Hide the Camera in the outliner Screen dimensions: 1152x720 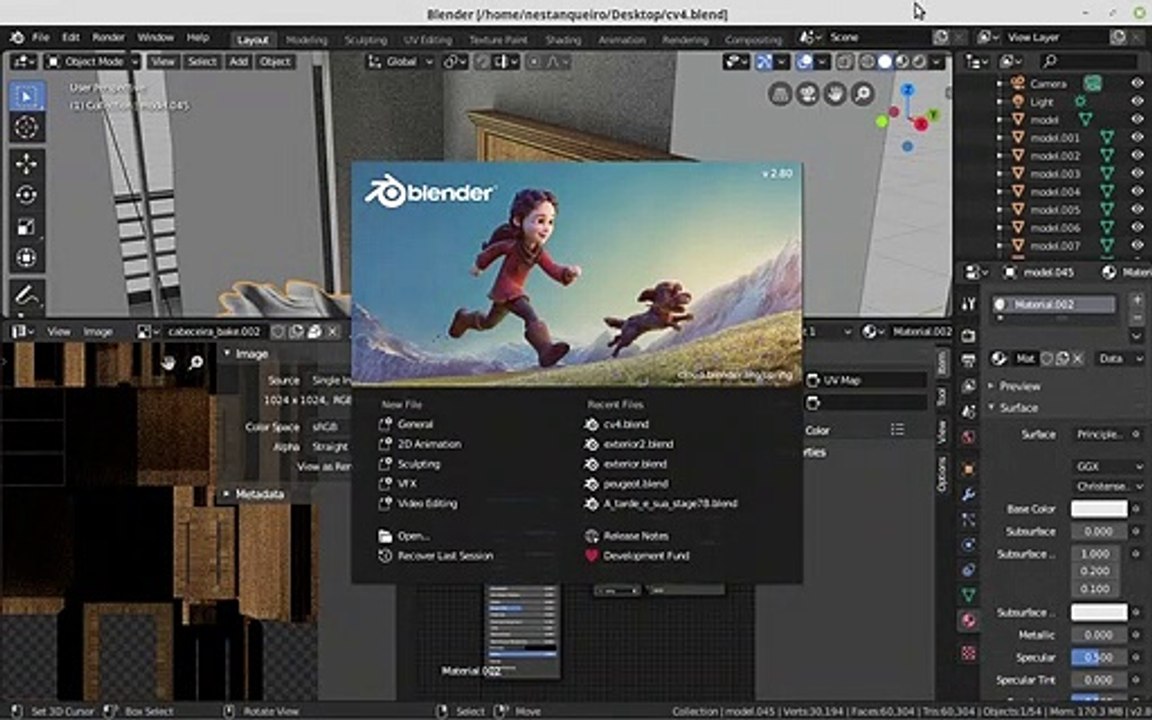[1137, 84]
